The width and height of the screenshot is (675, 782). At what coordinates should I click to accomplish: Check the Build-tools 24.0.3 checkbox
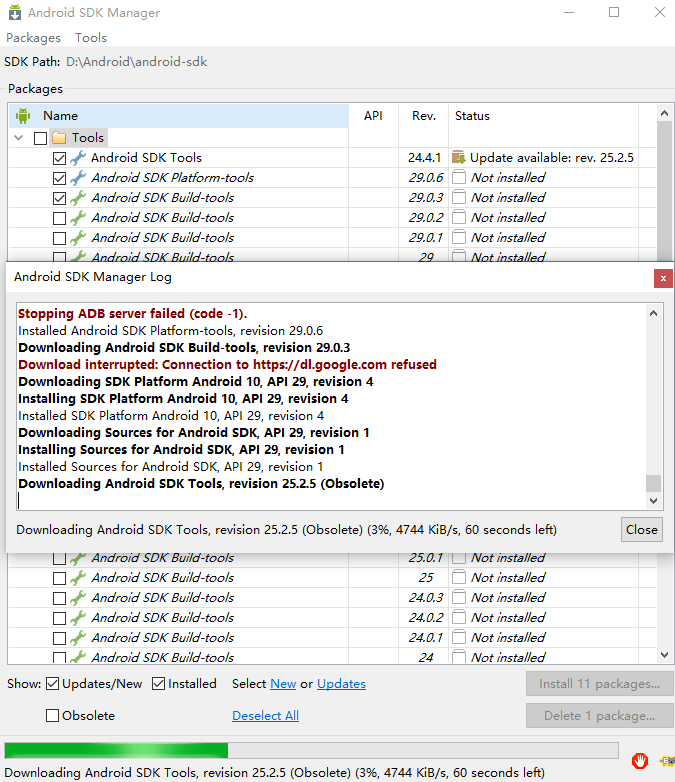click(59, 598)
